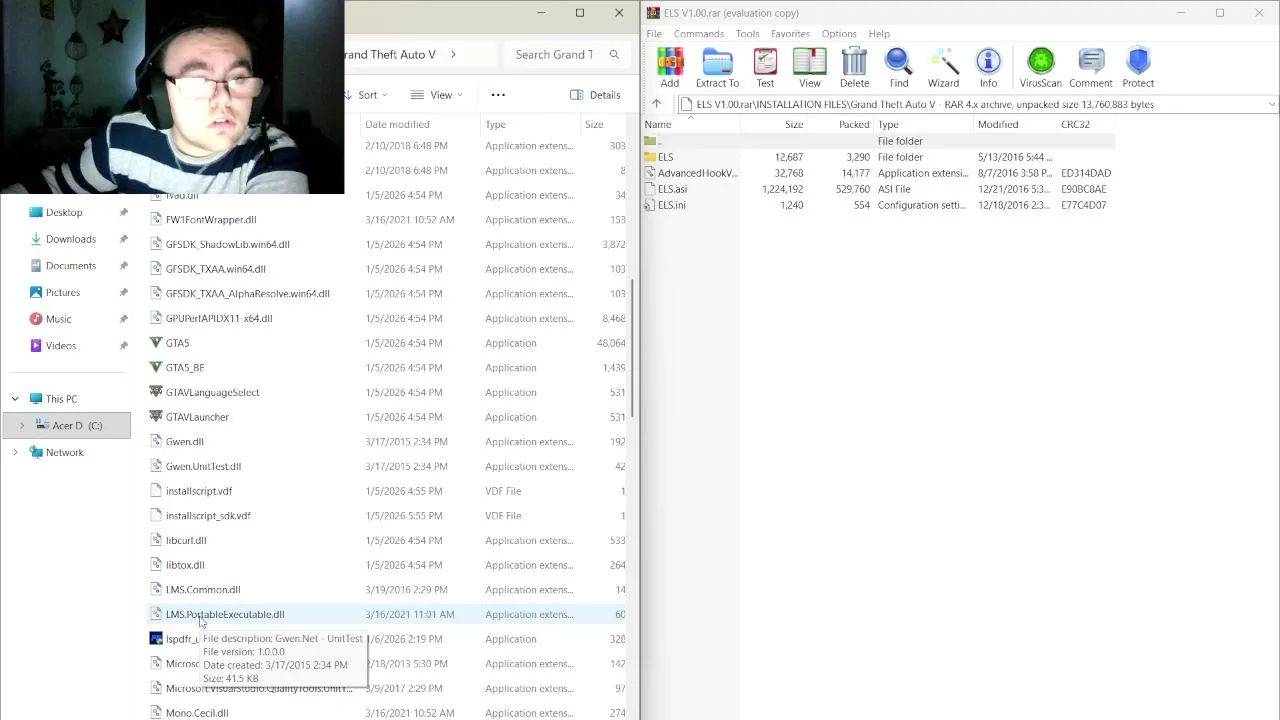
Task: Select installscript.vdf file
Action: click(199, 491)
